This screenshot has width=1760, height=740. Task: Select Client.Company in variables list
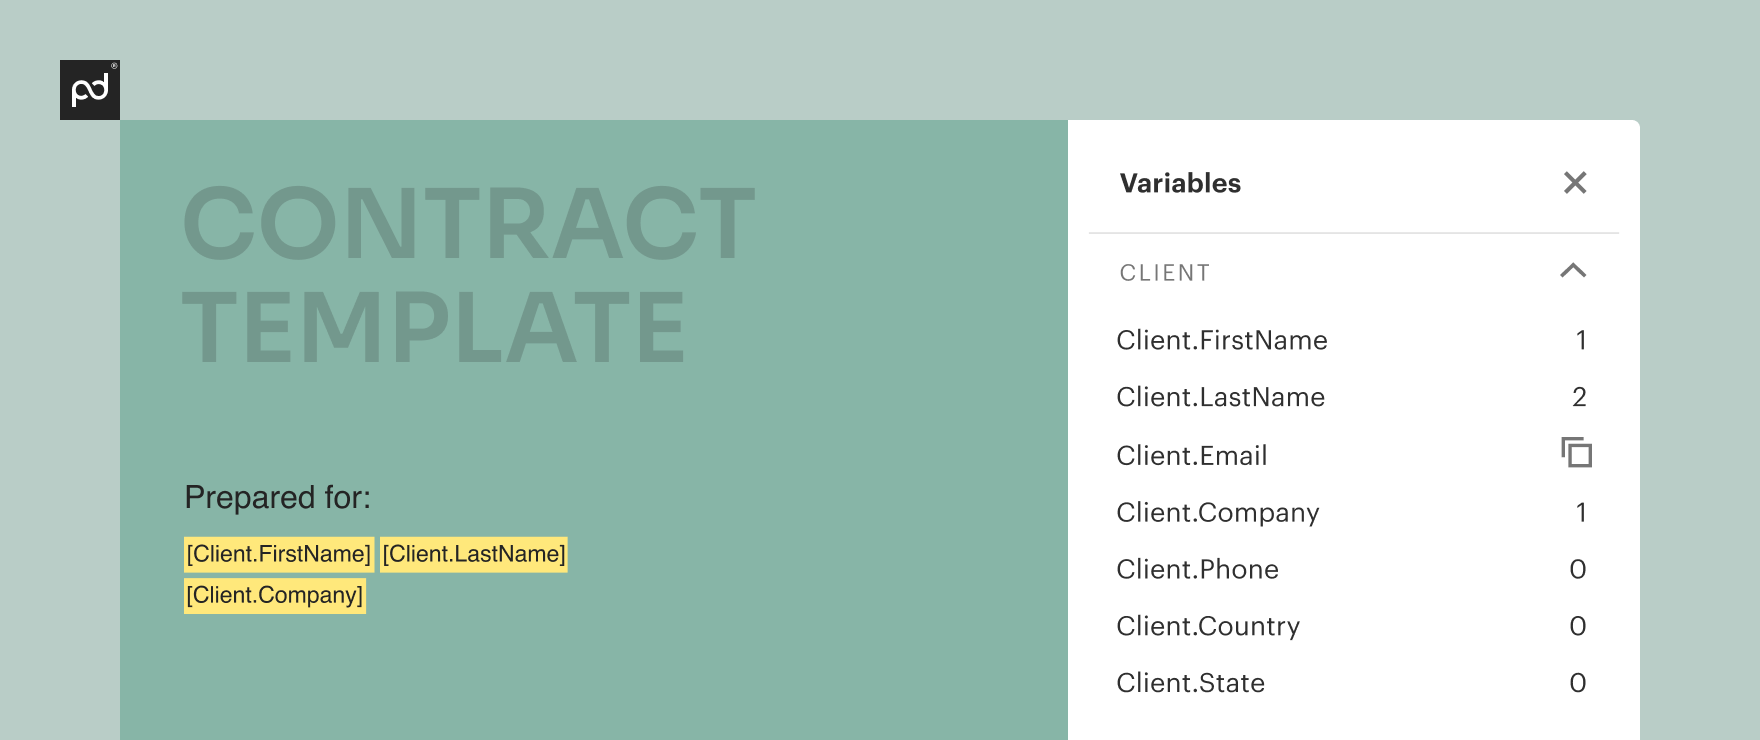tap(1353, 512)
